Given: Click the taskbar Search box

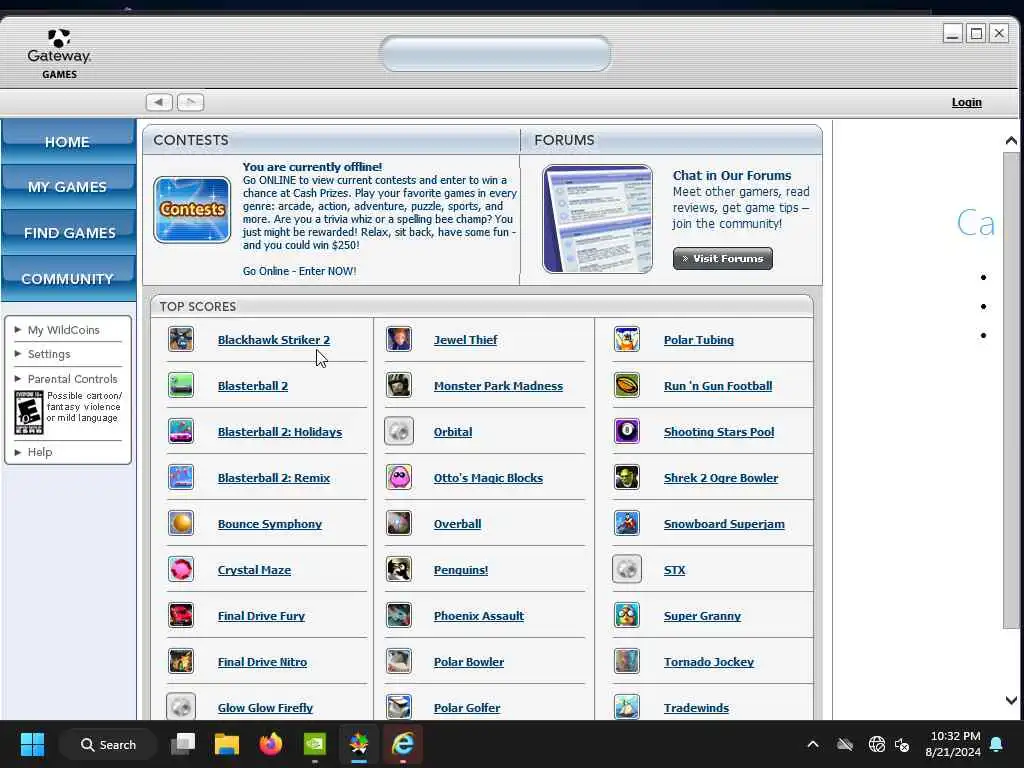Looking at the screenshot, I should pyautogui.click(x=108, y=744).
